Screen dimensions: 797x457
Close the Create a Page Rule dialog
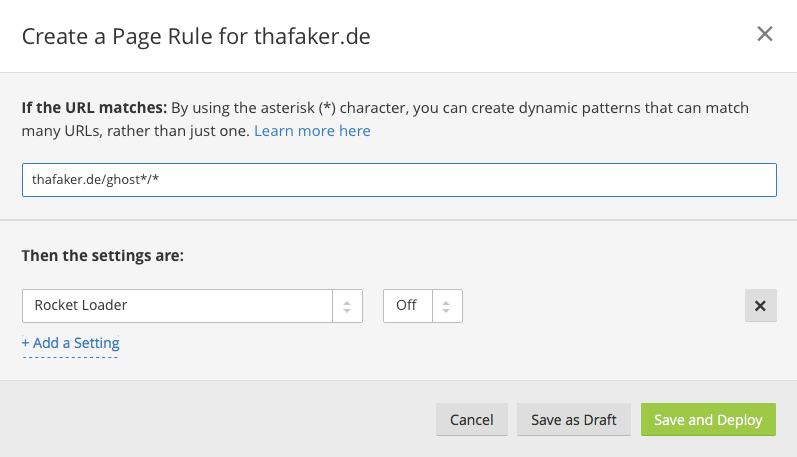(x=765, y=35)
